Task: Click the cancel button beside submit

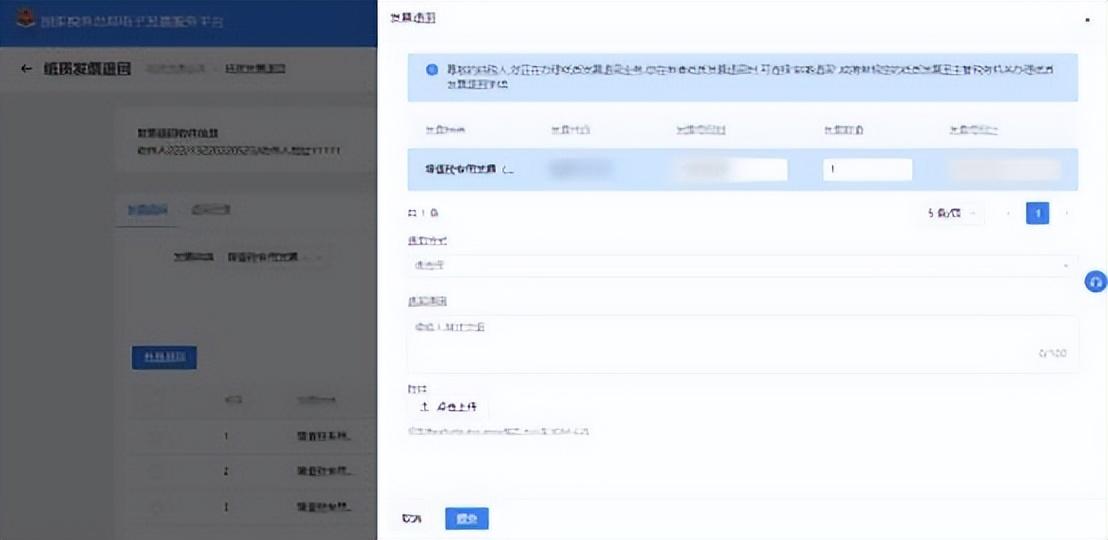Action: tap(411, 519)
